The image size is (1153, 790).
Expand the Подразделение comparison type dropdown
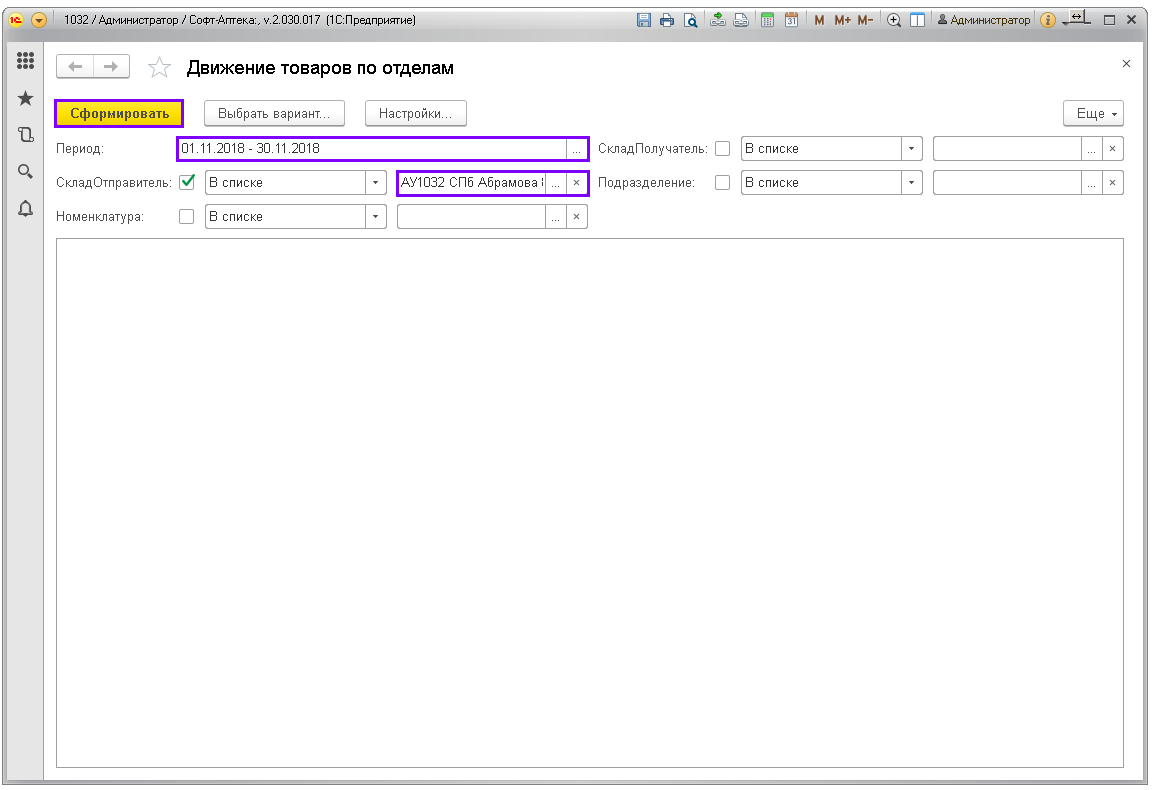coord(911,183)
